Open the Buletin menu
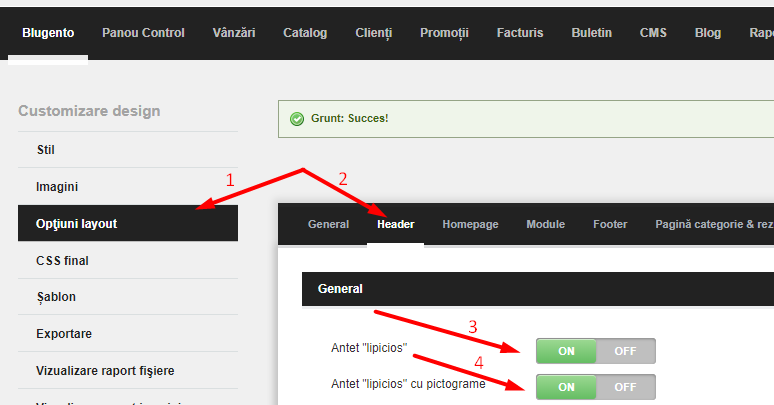Screen dimensions: 774x405 591,33
